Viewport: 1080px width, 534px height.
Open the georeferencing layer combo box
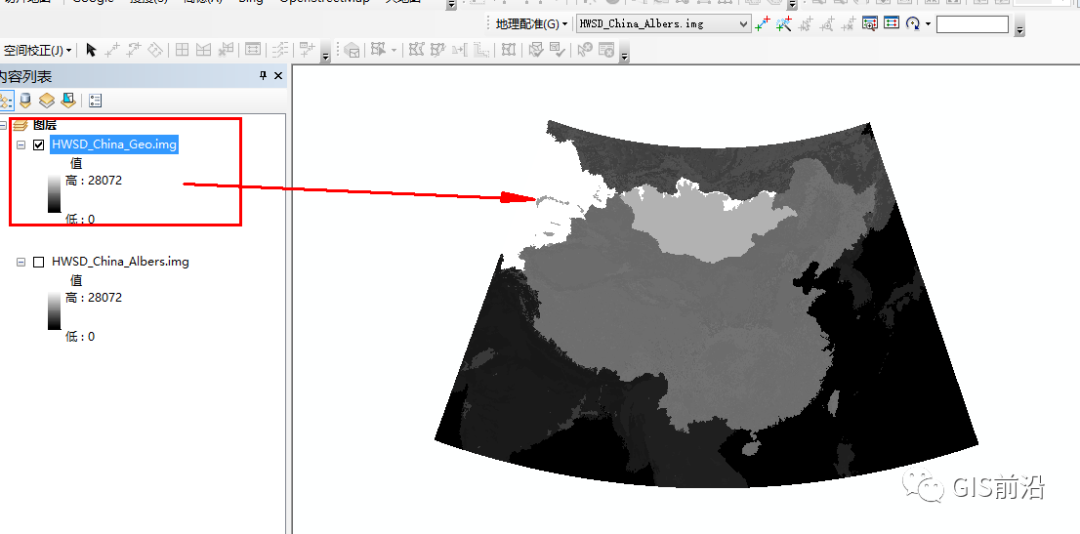tap(663, 24)
